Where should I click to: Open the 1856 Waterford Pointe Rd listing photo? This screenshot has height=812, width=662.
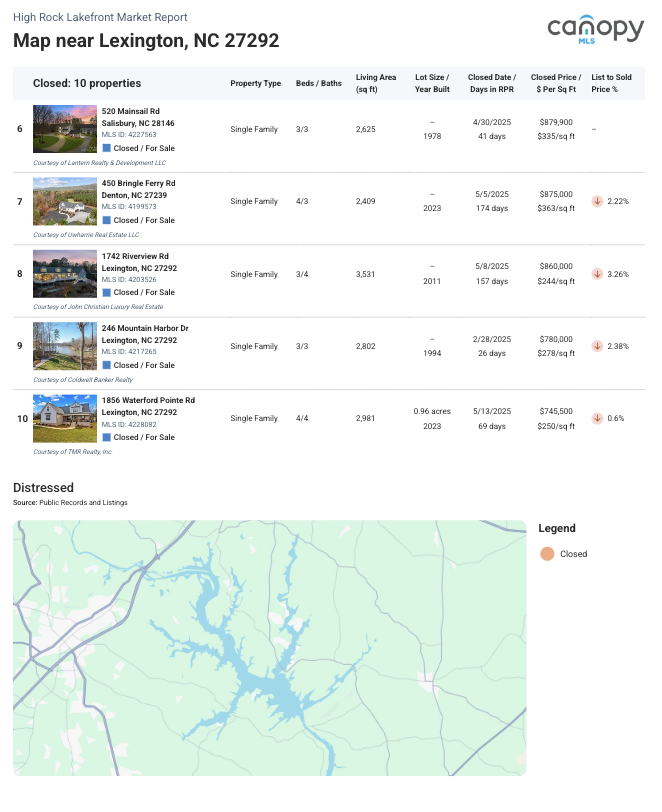pos(65,418)
